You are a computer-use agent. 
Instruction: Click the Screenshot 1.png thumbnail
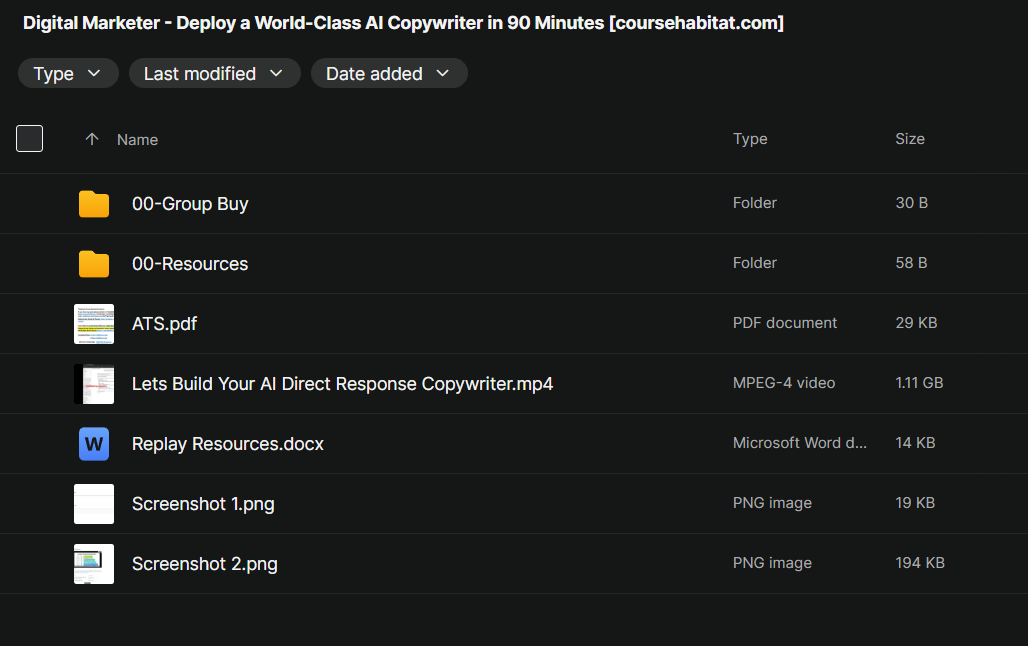tap(94, 504)
